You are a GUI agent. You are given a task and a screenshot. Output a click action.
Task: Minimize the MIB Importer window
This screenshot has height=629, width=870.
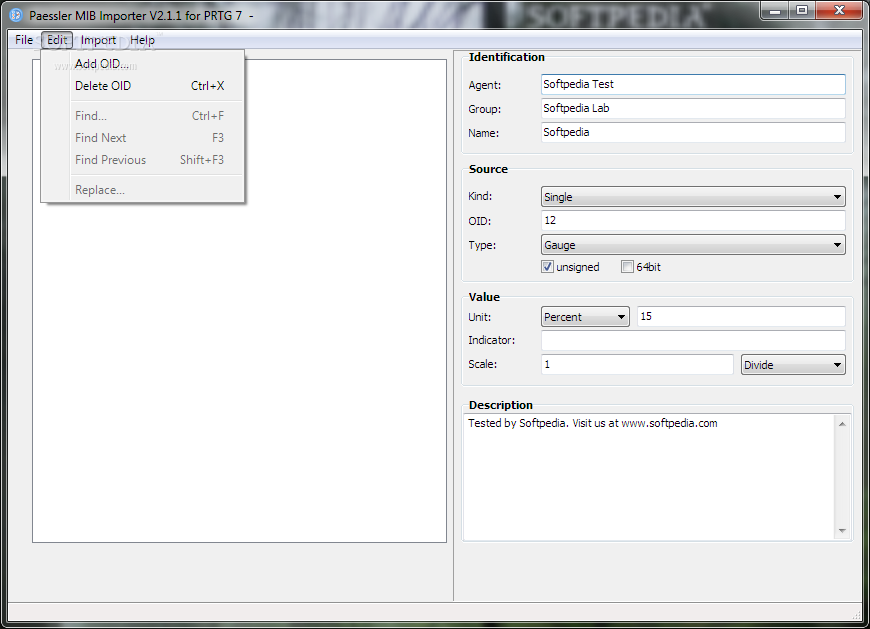click(x=775, y=11)
